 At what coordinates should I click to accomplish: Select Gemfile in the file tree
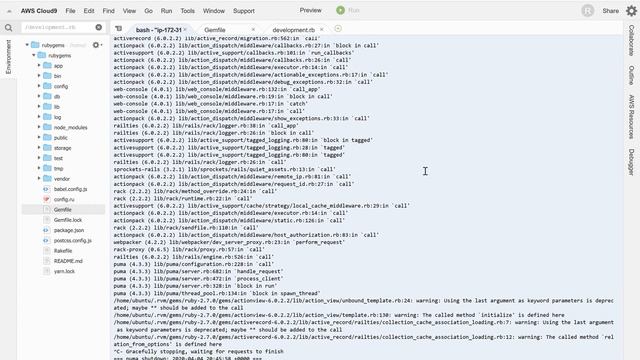(63, 209)
